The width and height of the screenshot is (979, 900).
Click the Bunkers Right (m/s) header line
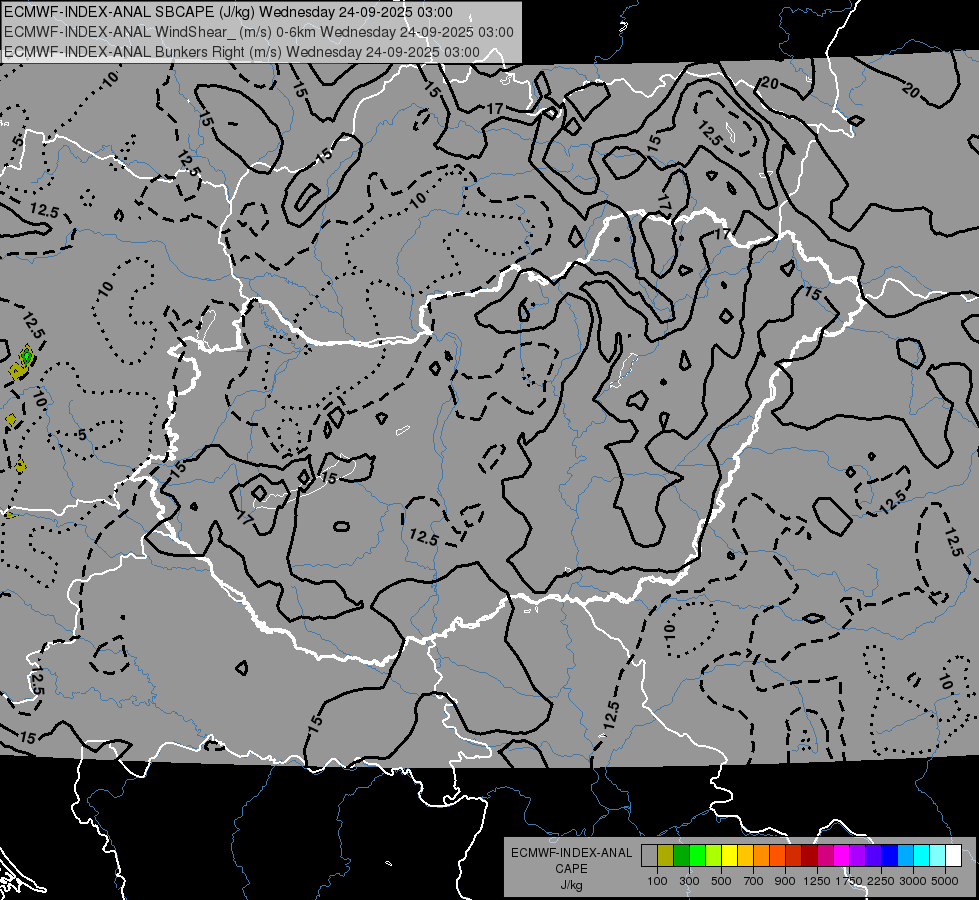[x=242, y=52]
